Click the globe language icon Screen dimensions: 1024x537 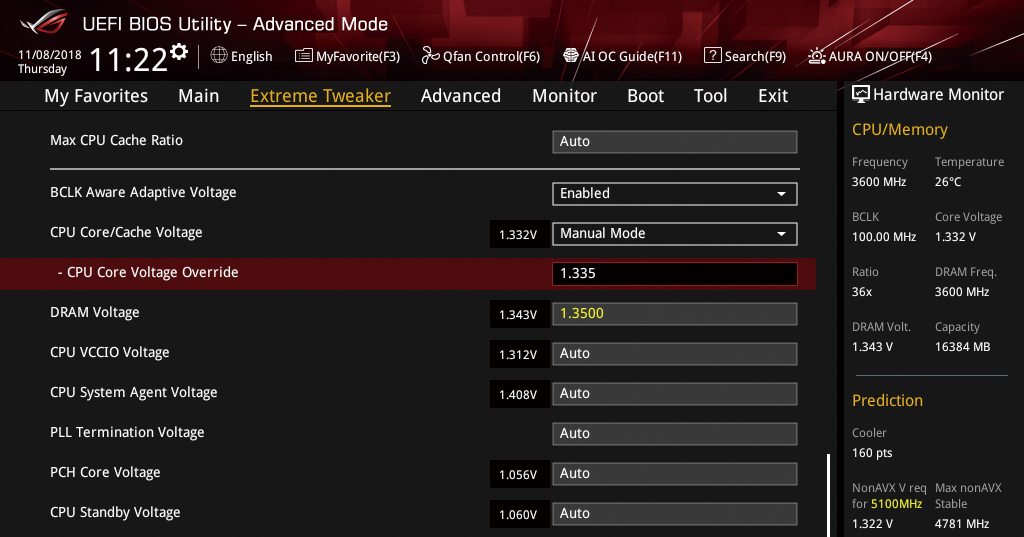click(219, 56)
